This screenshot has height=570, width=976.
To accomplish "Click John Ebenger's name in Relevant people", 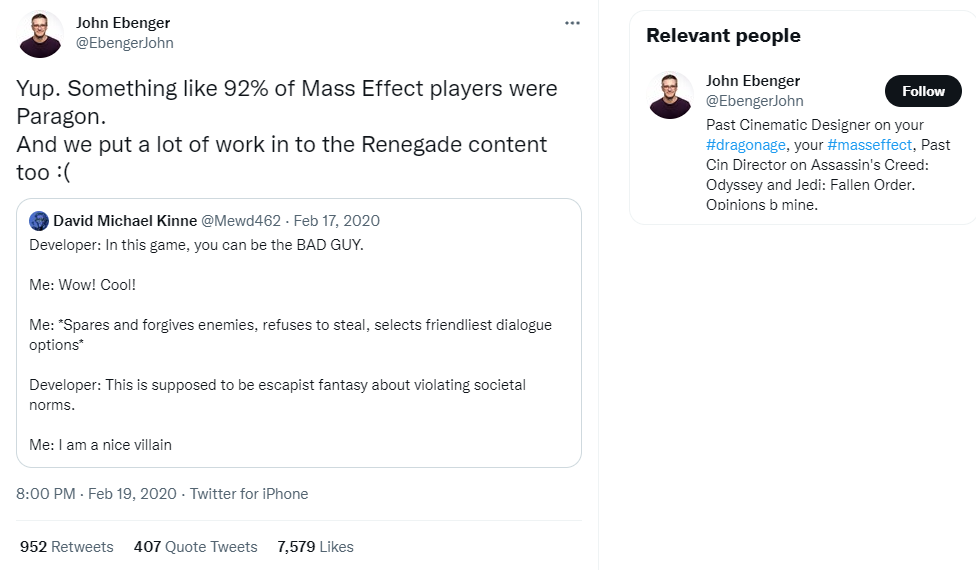I will tap(753, 81).
